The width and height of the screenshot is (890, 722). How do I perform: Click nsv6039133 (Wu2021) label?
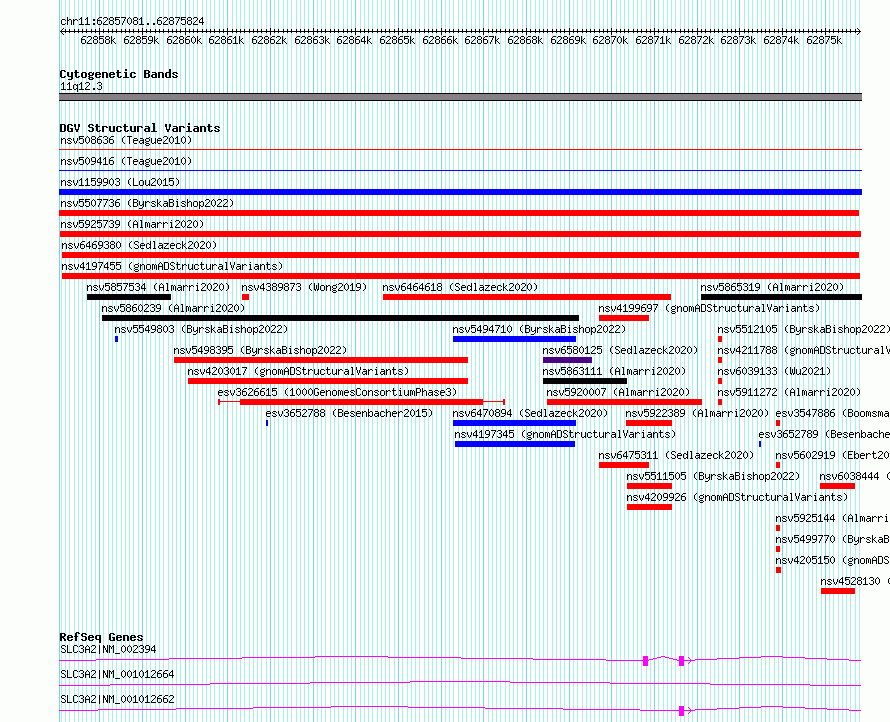pyautogui.click(x=774, y=371)
